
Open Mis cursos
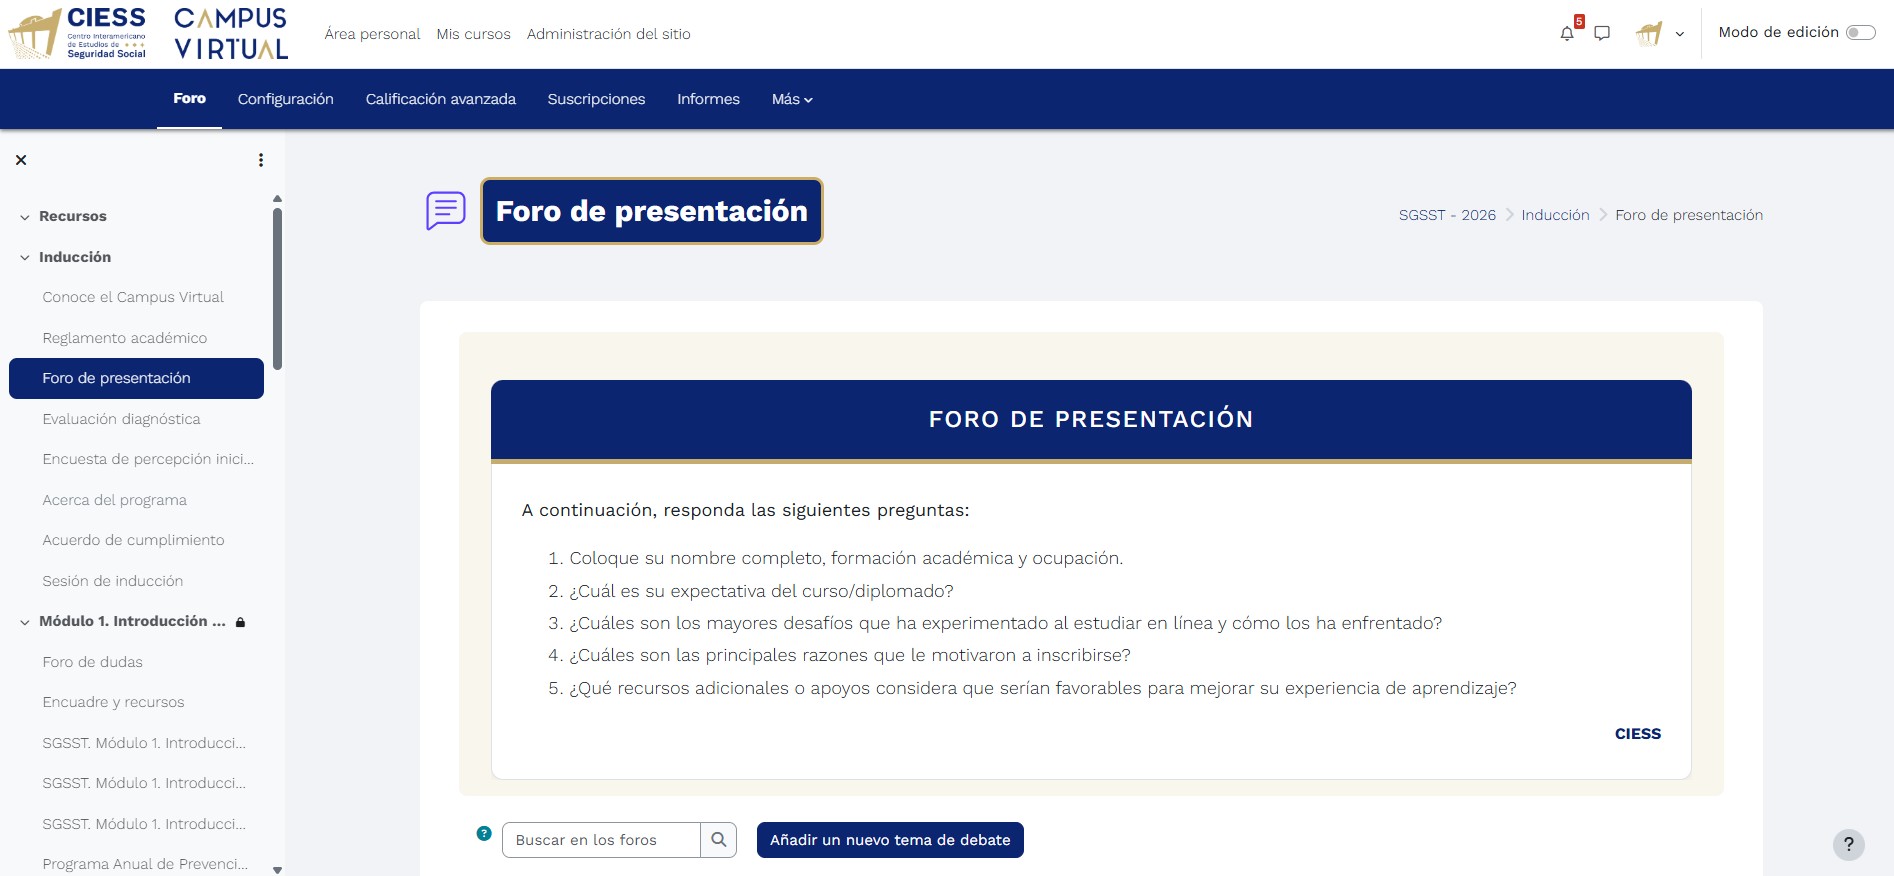[x=473, y=34]
